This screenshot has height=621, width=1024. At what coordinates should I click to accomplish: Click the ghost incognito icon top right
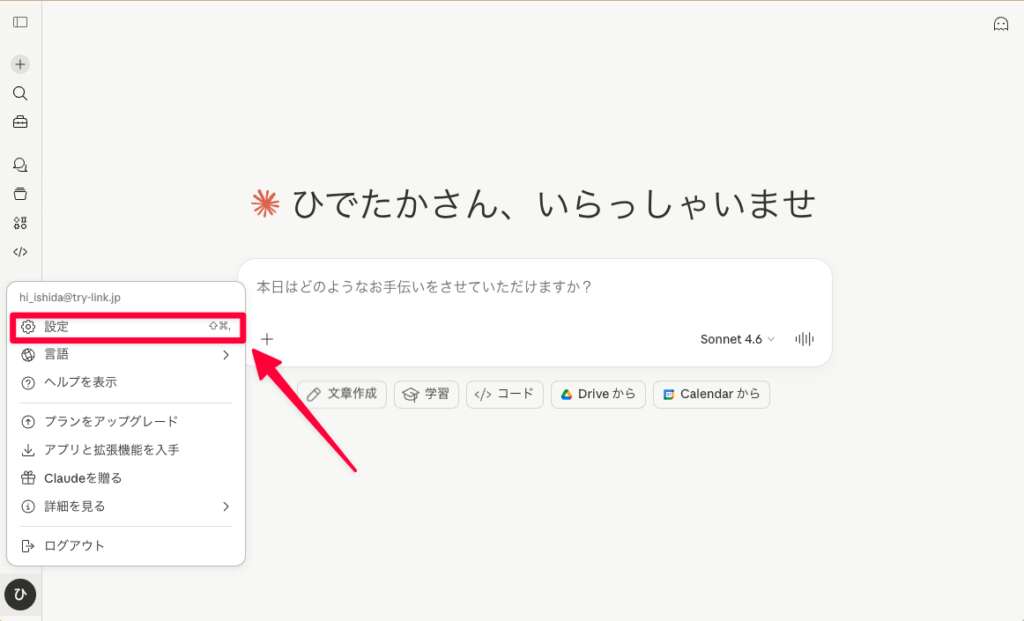pos(1001,22)
